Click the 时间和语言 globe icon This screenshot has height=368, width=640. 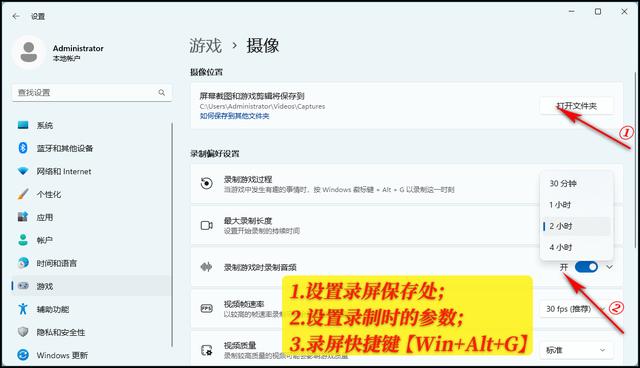click(23, 263)
